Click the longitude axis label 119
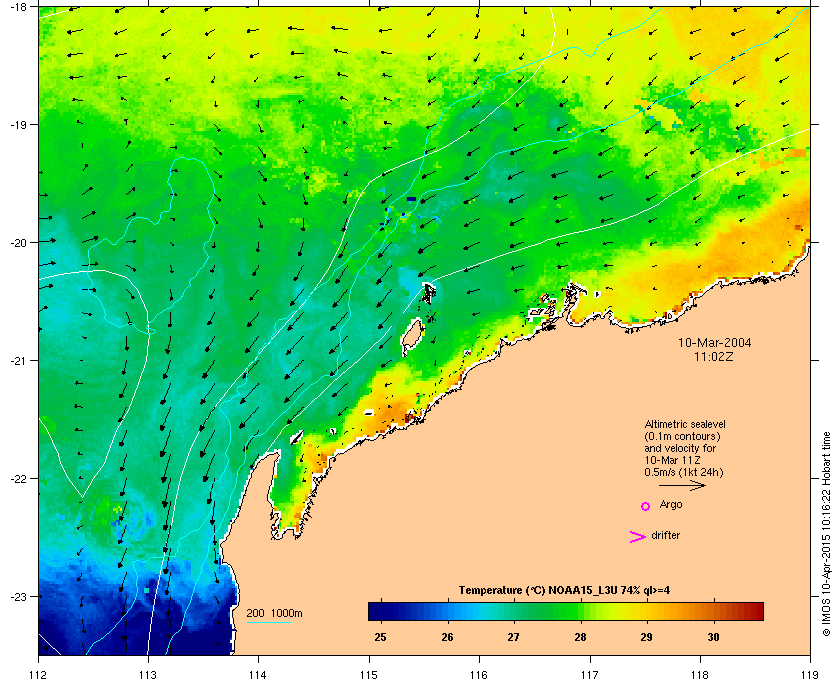840x680 pixels. (x=810, y=674)
